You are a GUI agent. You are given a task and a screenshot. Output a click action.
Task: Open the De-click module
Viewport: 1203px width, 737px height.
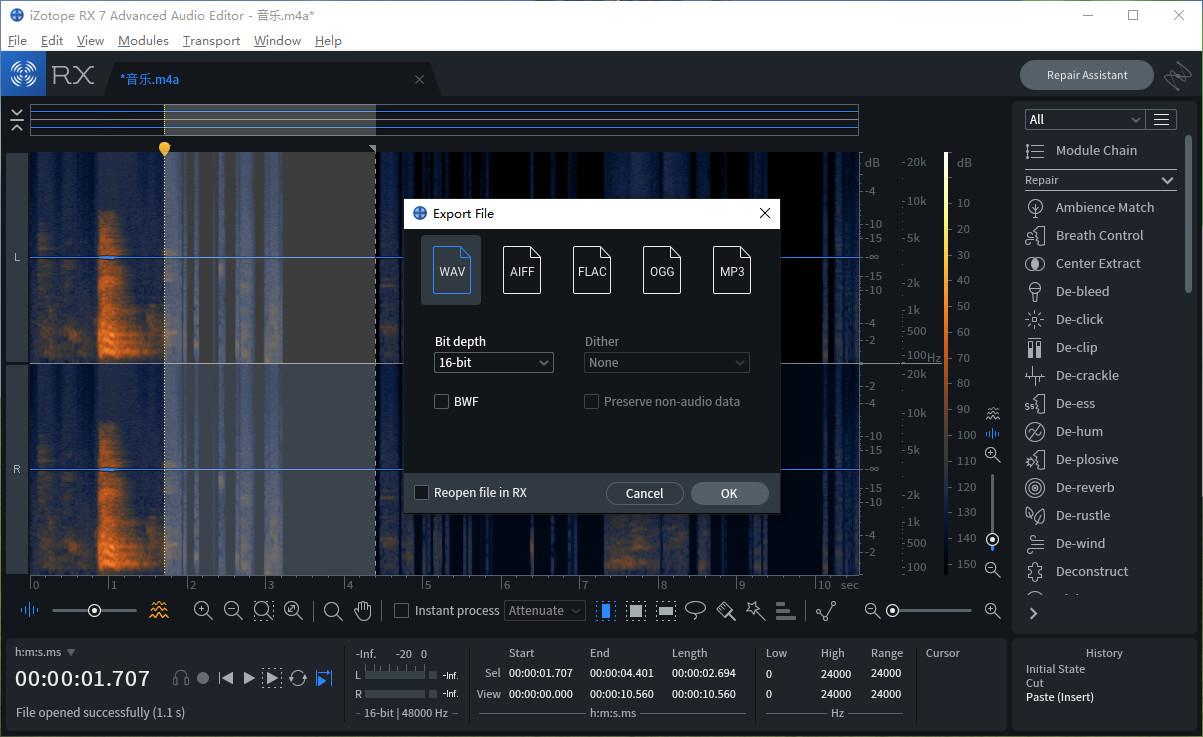point(1079,319)
